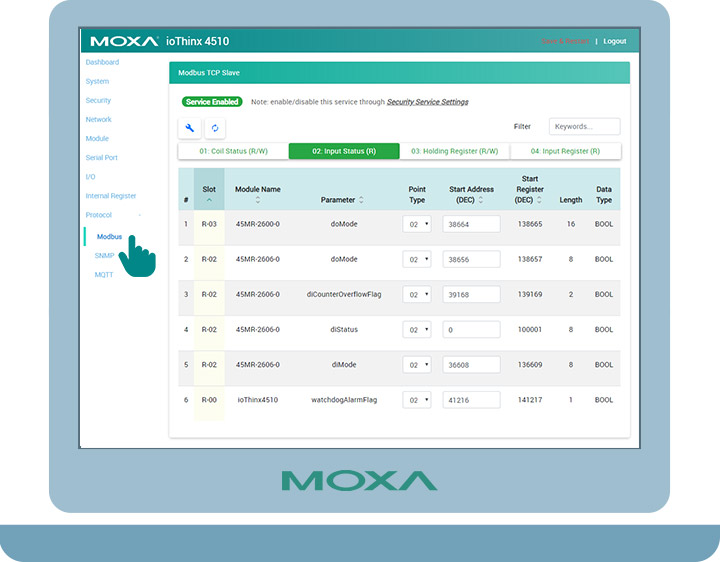Click the diMode parameter cell
This screenshot has height=562, width=720.
[x=344, y=365]
